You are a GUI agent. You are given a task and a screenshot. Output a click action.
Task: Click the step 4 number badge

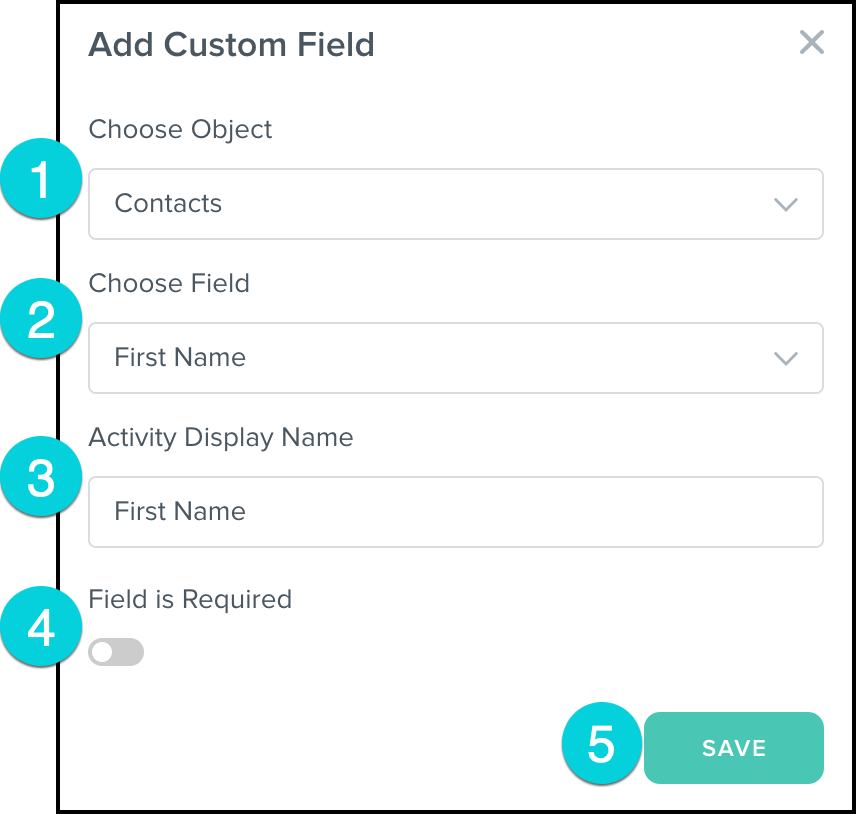tap(41, 629)
